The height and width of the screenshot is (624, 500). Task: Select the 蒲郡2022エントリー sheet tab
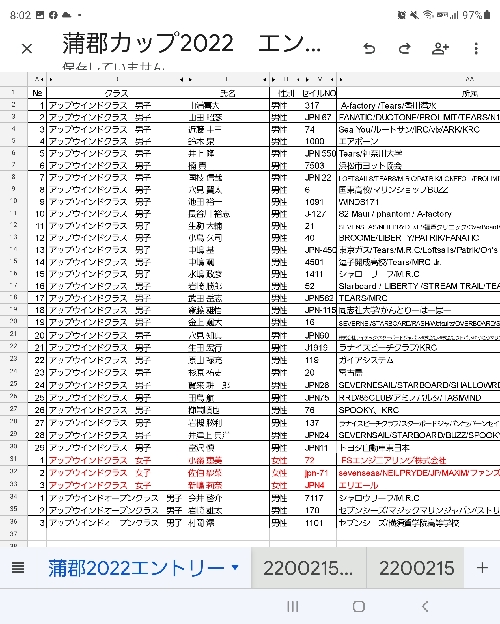(x=136, y=568)
